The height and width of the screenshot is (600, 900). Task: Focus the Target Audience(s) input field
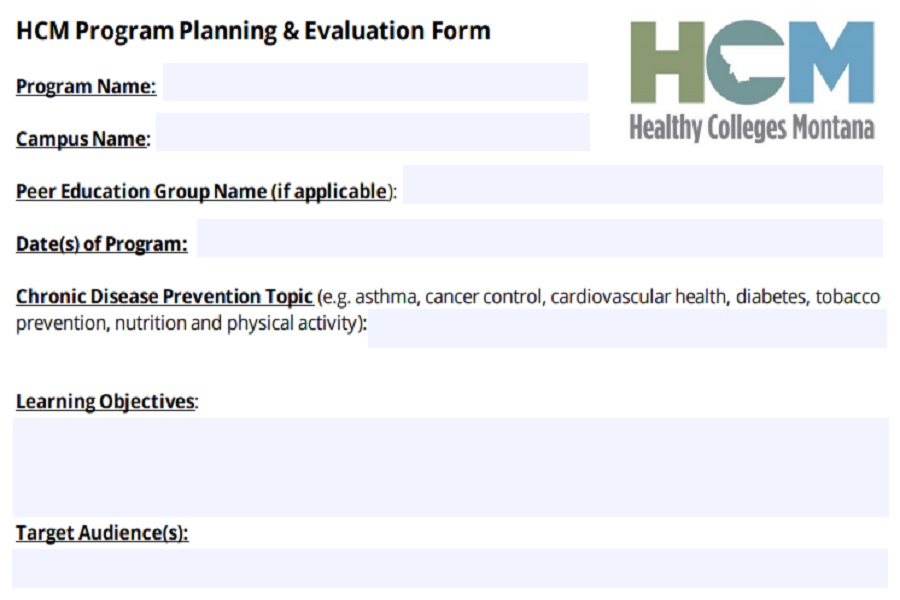[x=450, y=568]
